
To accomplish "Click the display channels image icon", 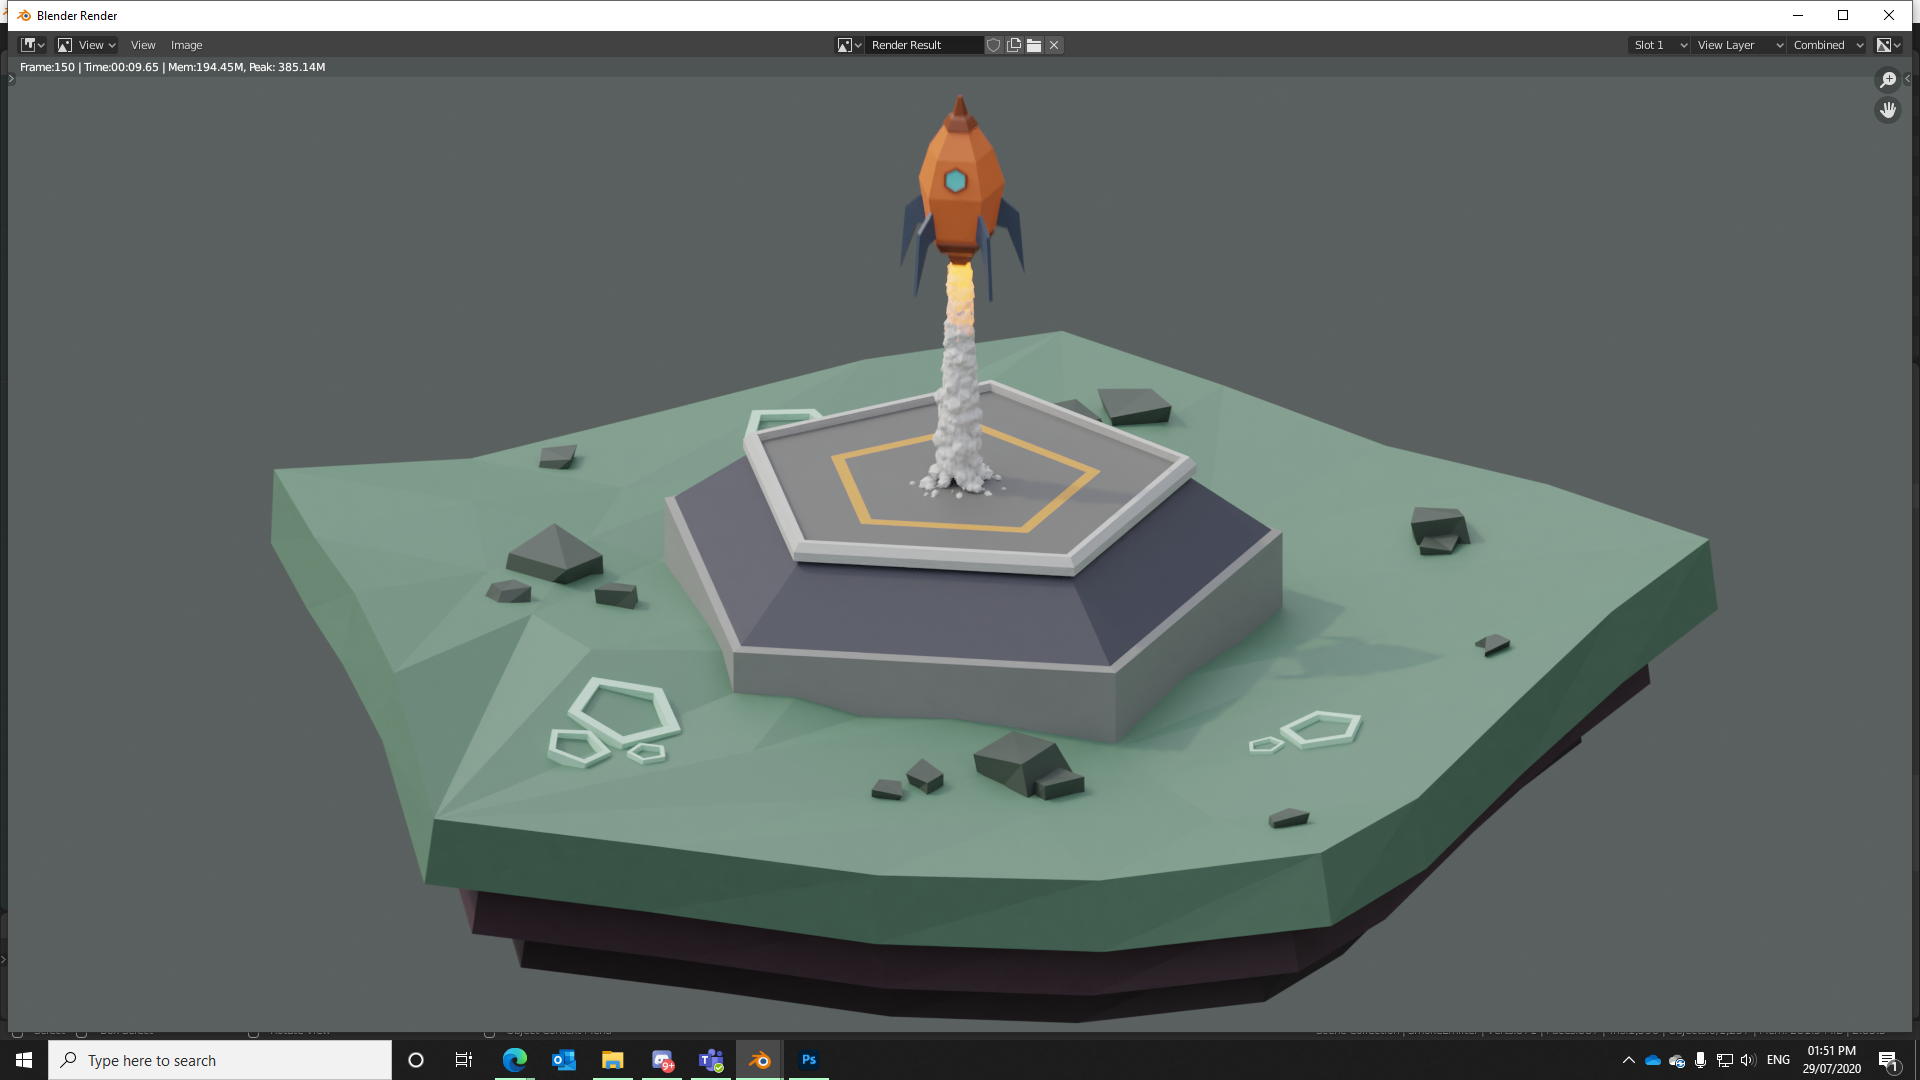I will 1884,45.
